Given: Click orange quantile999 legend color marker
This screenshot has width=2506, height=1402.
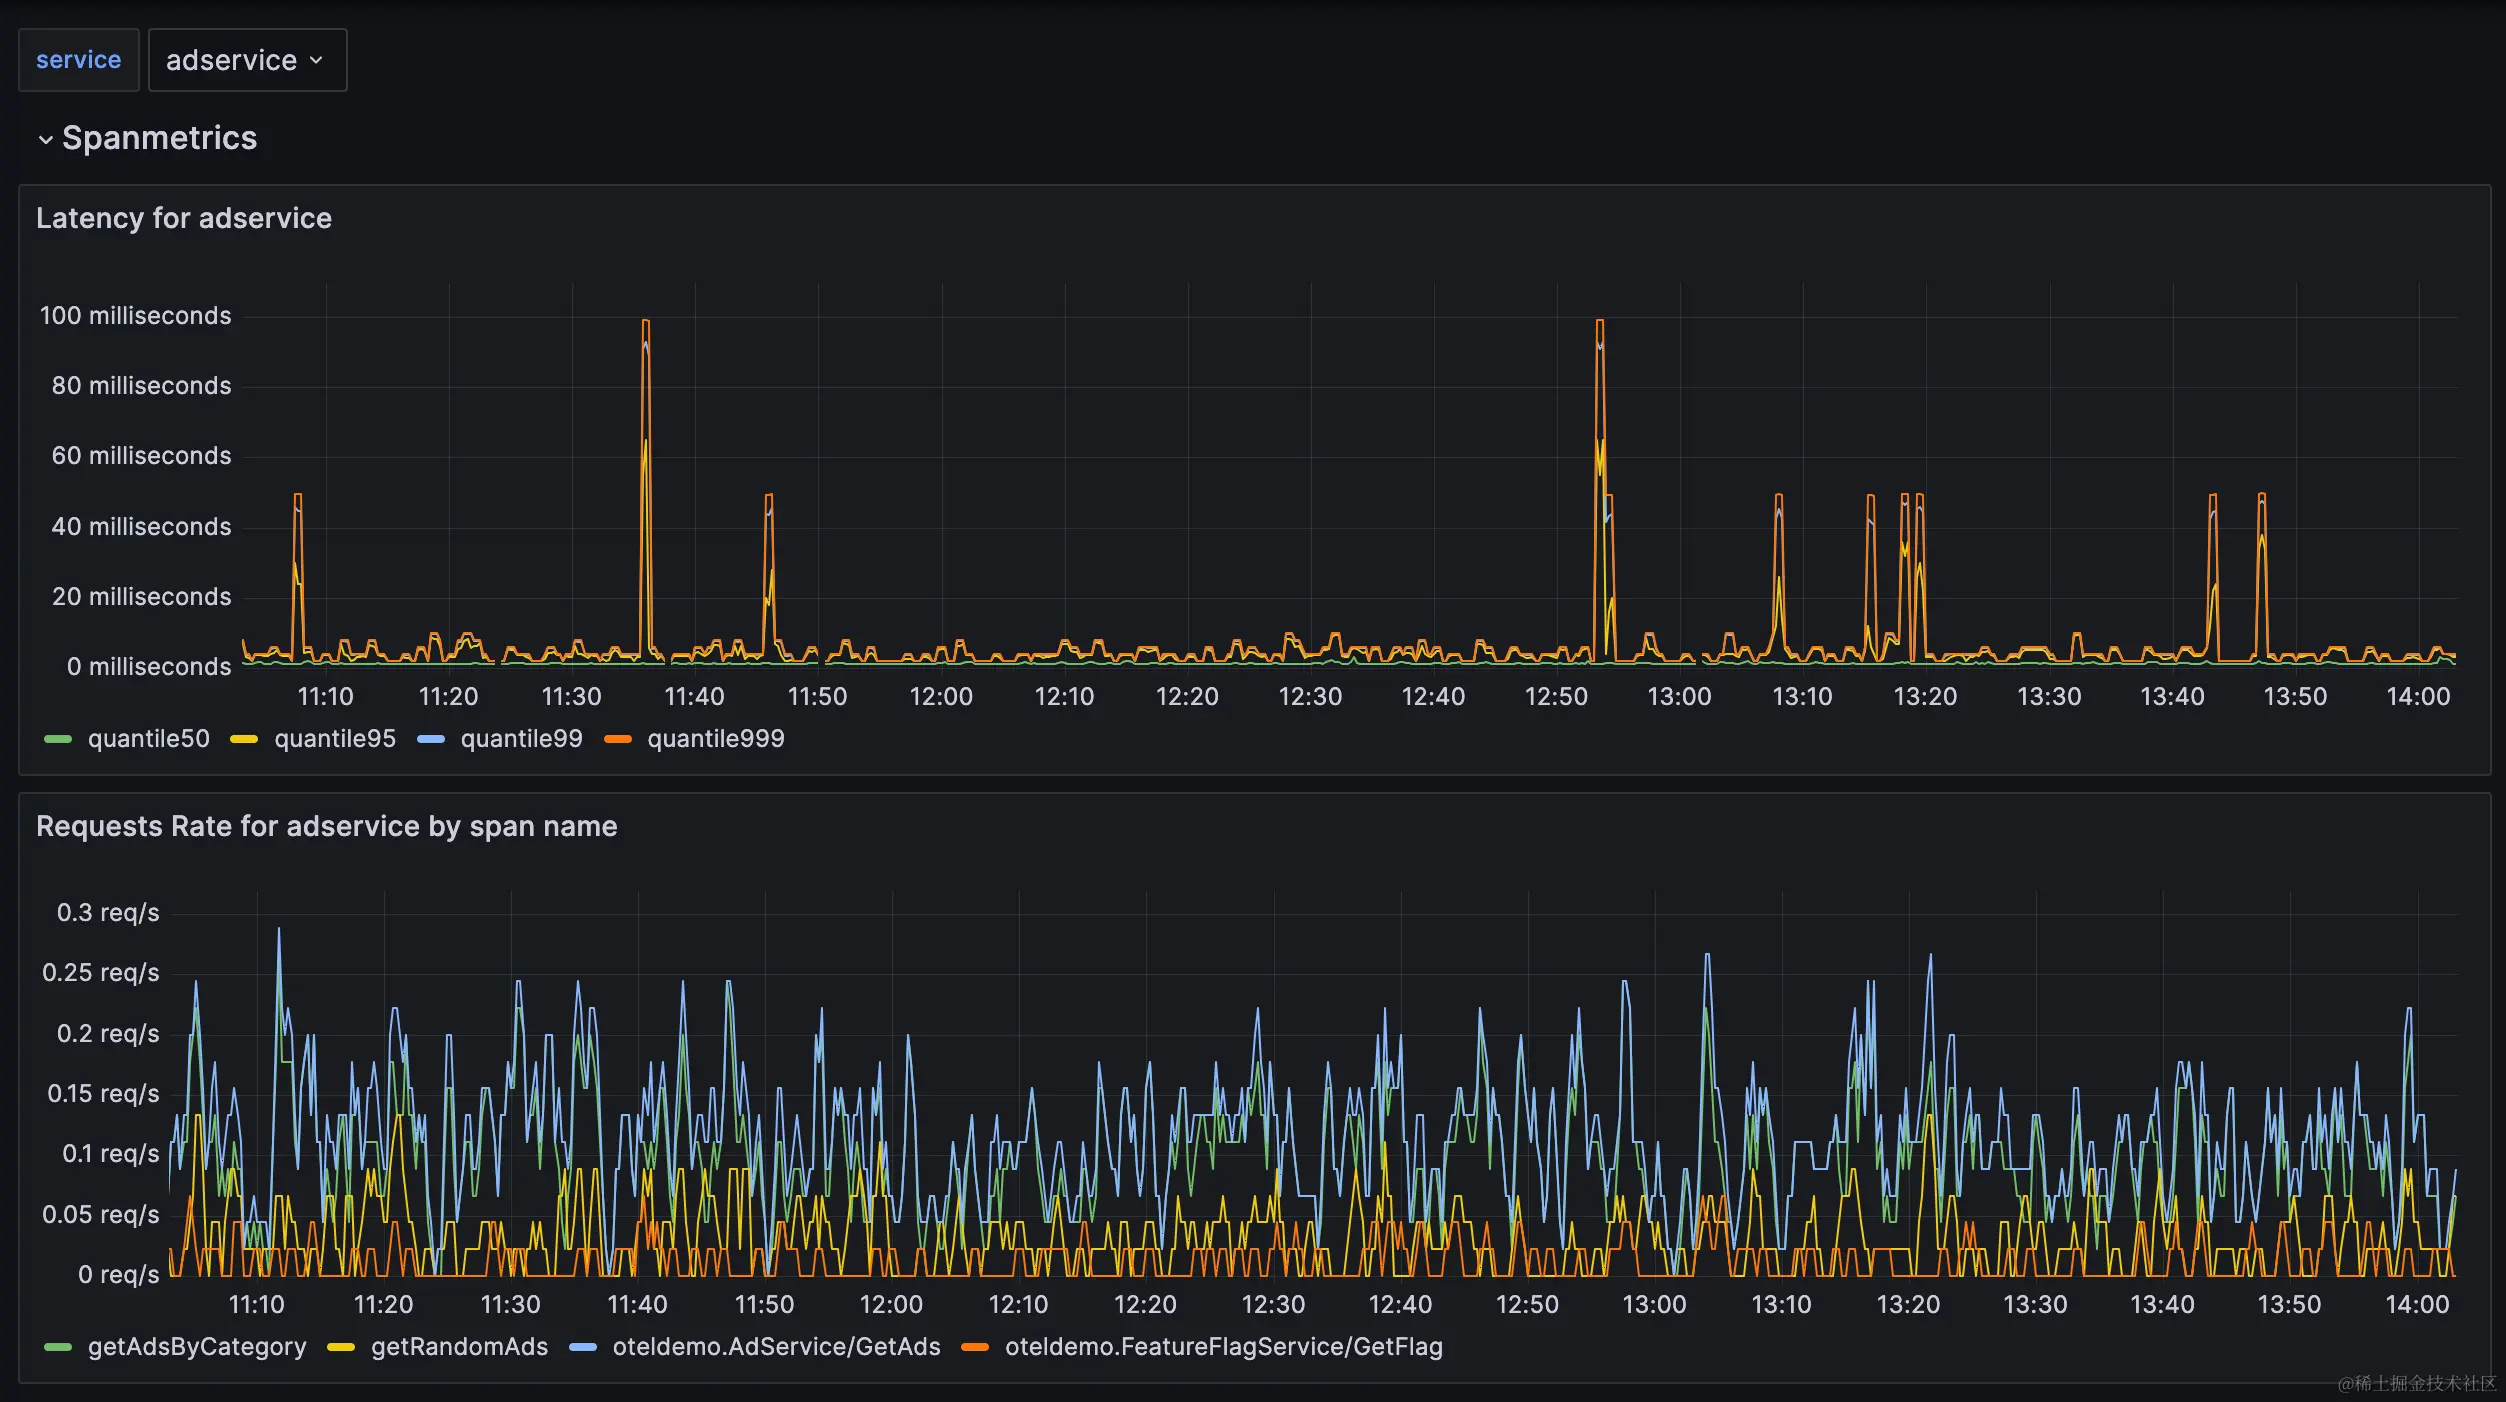Looking at the screenshot, I should coord(618,739).
